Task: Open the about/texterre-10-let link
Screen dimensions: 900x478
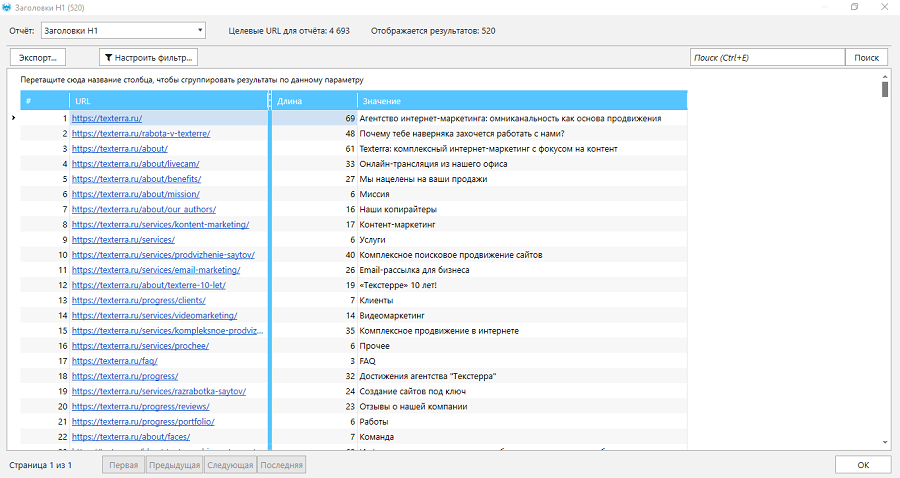Action: pos(149,285)
